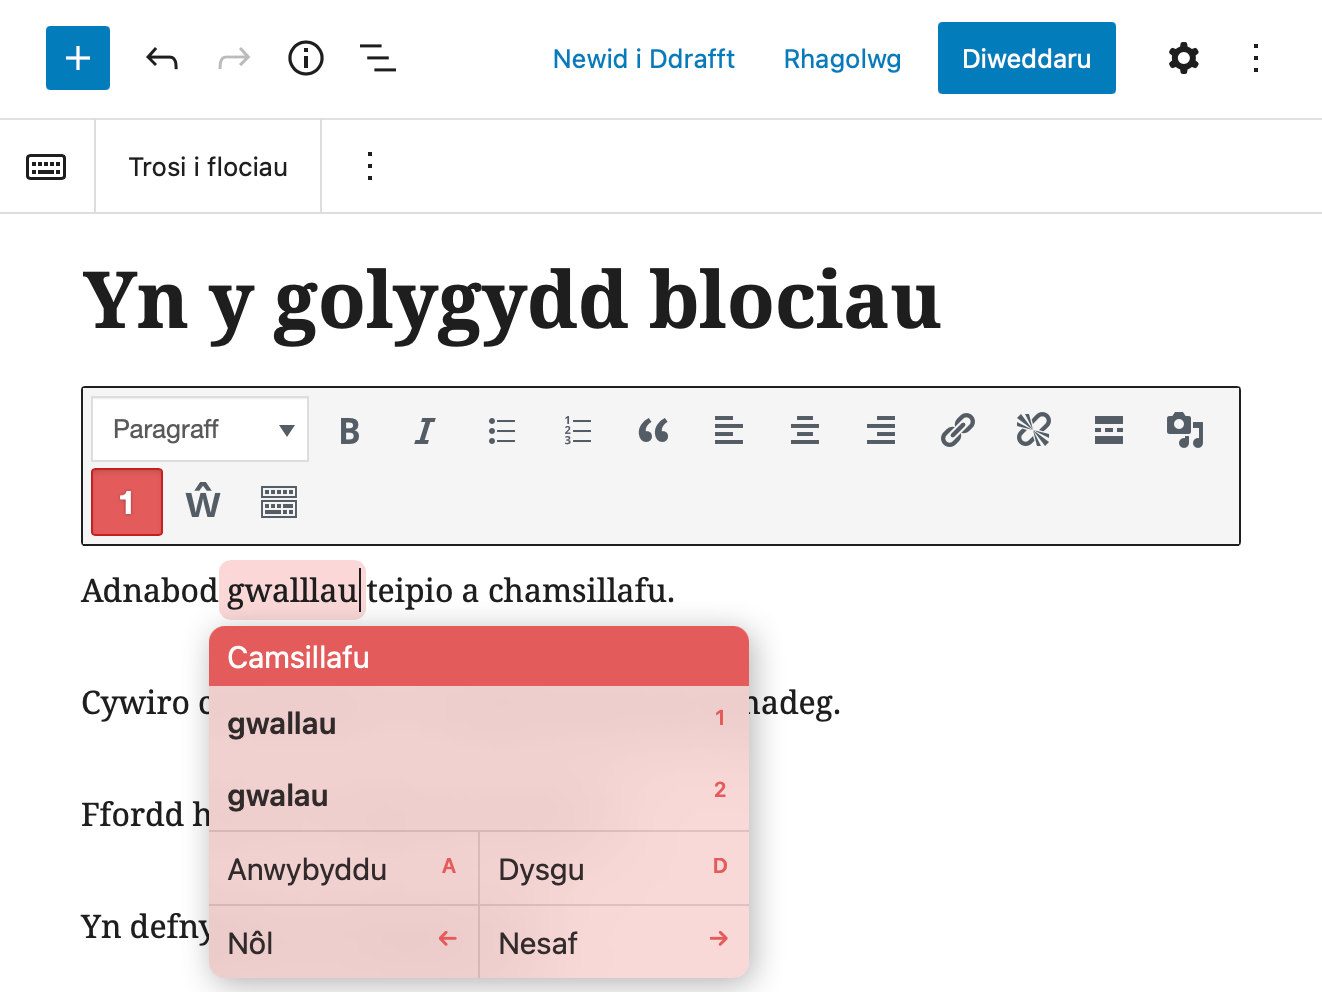Click the red error count 1 button

point(127,502)
